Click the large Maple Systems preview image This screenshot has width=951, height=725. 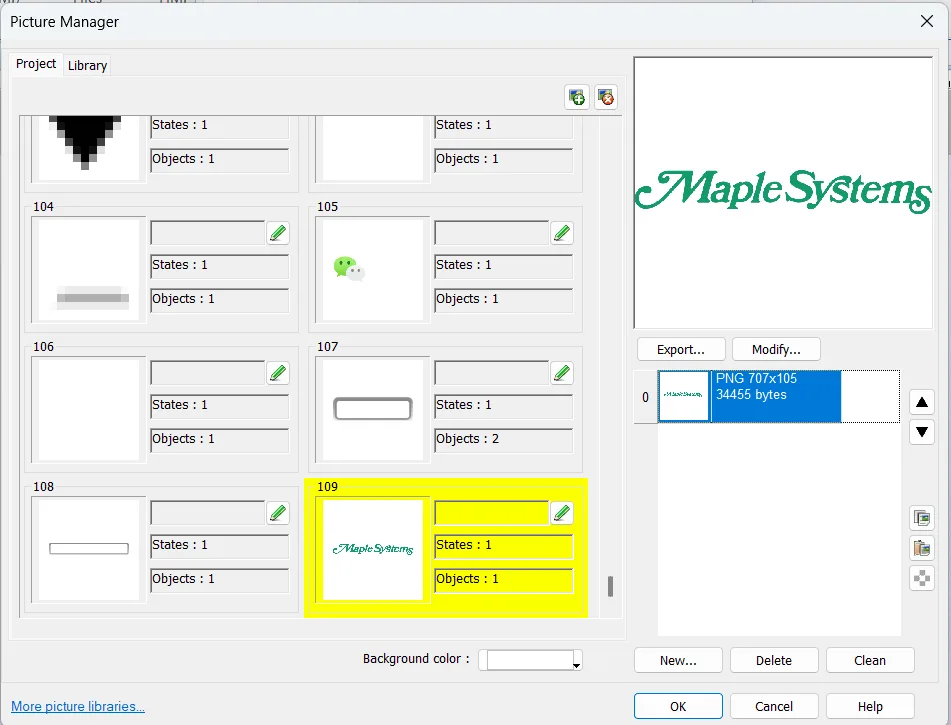[x=783, y=193]
